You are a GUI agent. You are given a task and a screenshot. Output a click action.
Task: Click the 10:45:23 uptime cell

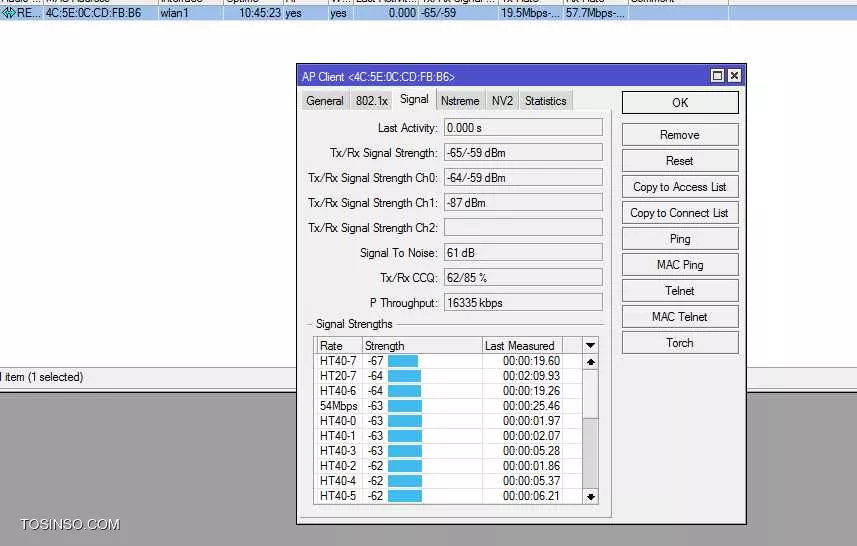click(260, 13)
